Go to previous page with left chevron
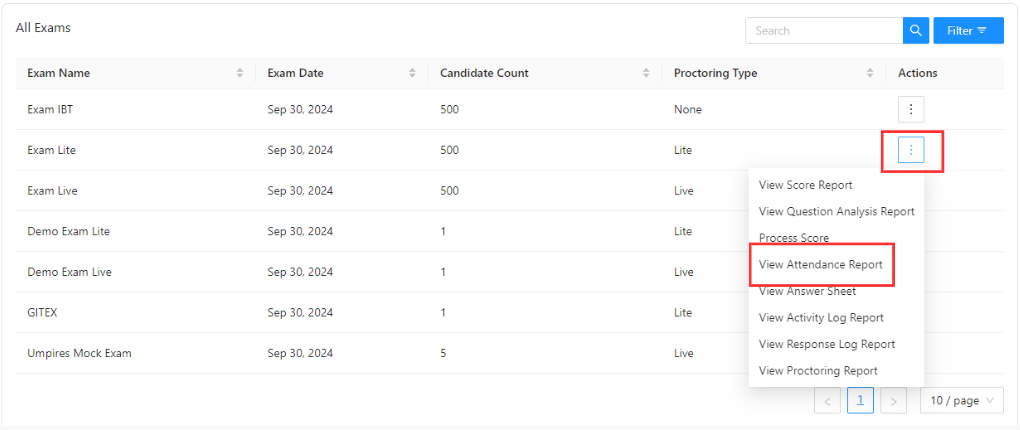 (x=827, y=401)
